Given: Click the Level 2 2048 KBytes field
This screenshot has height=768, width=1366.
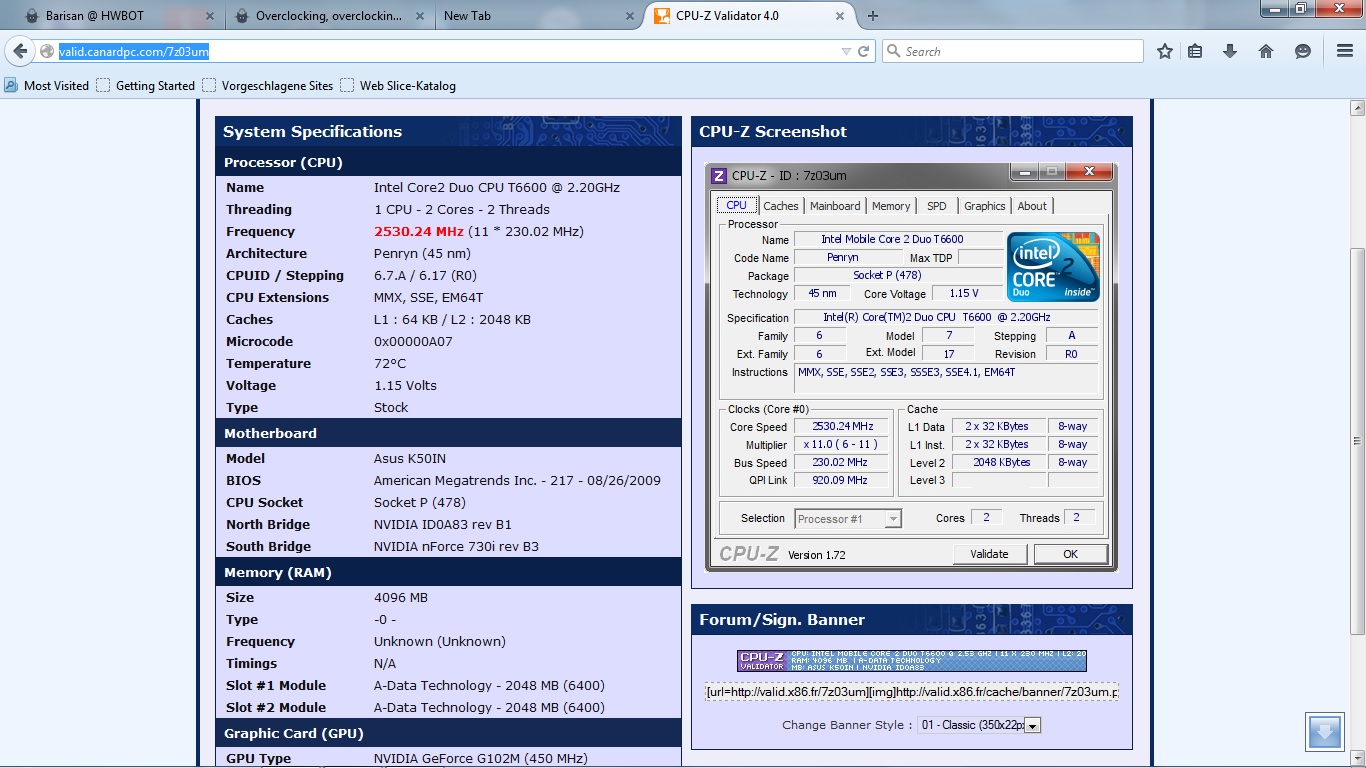Looking at the screenshot, I should 1001,462.
